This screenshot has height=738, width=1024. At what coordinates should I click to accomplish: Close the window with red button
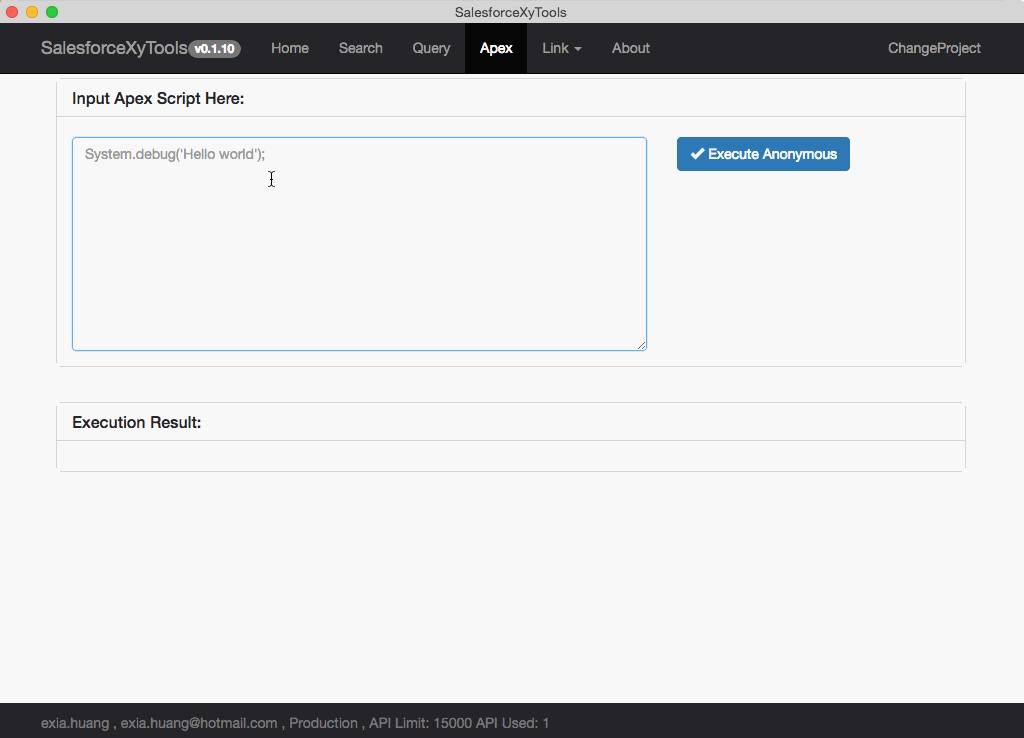[x=12, y=12]
